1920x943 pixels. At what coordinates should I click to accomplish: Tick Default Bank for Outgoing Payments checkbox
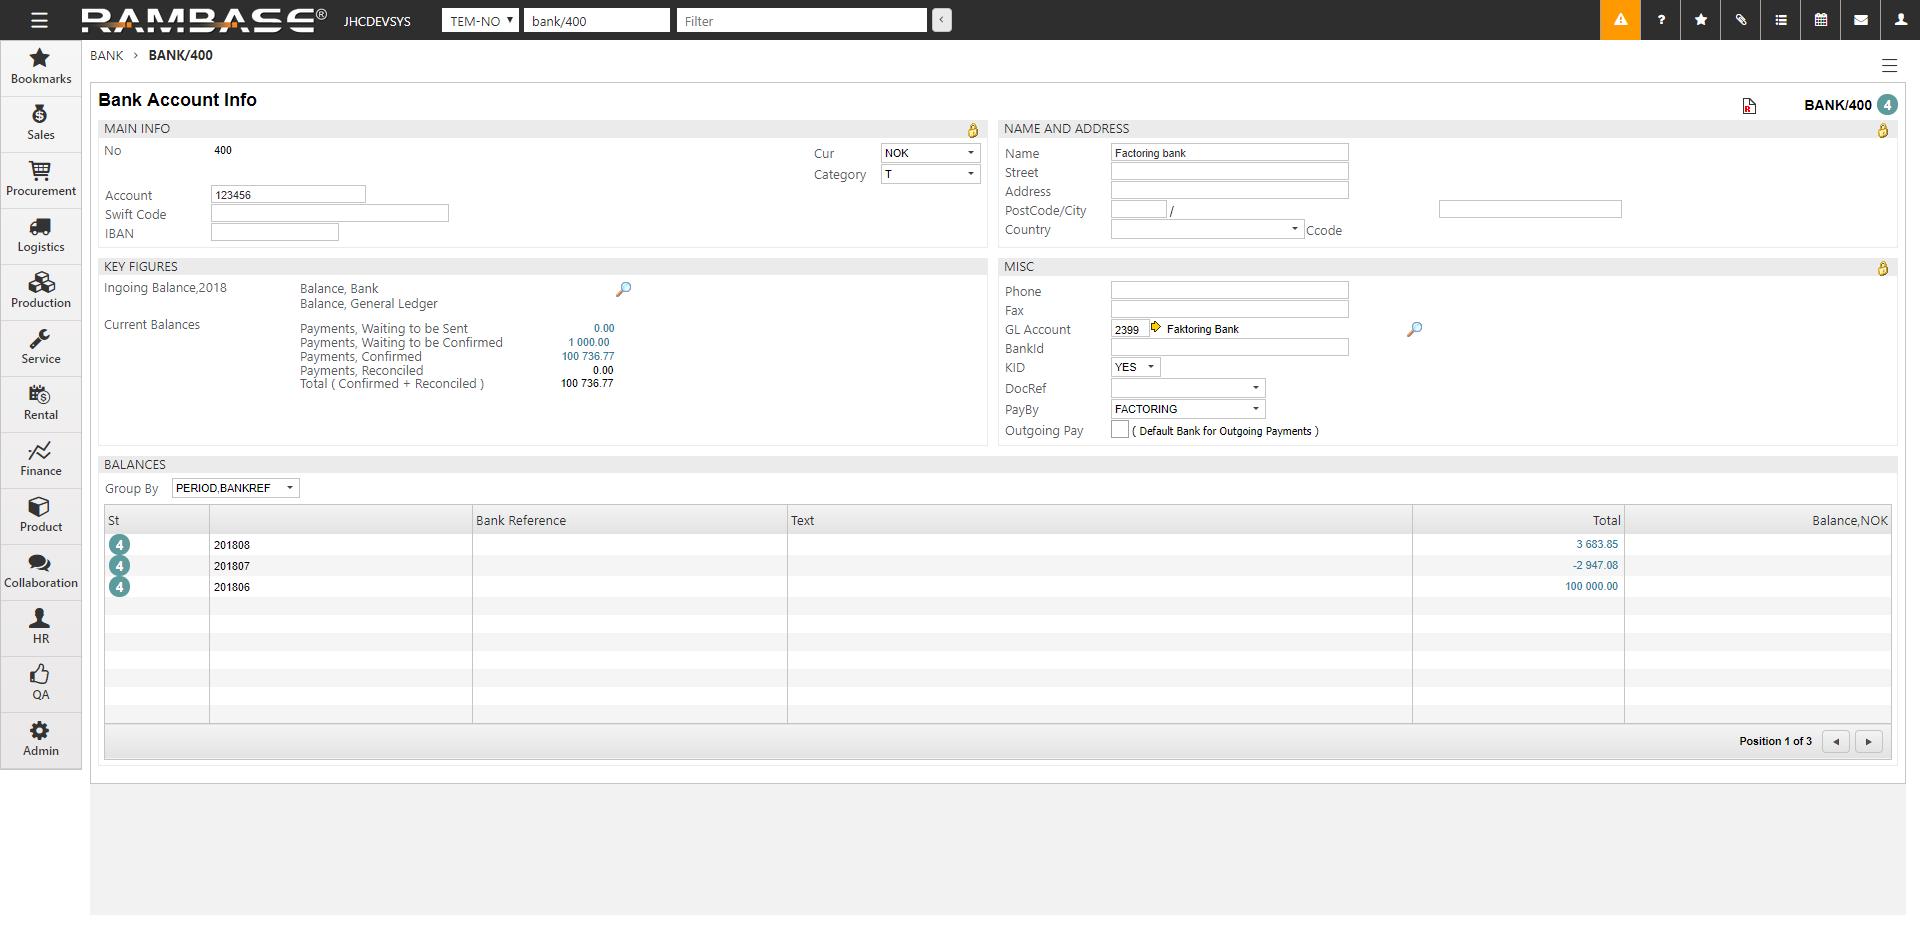point(1120,430)
